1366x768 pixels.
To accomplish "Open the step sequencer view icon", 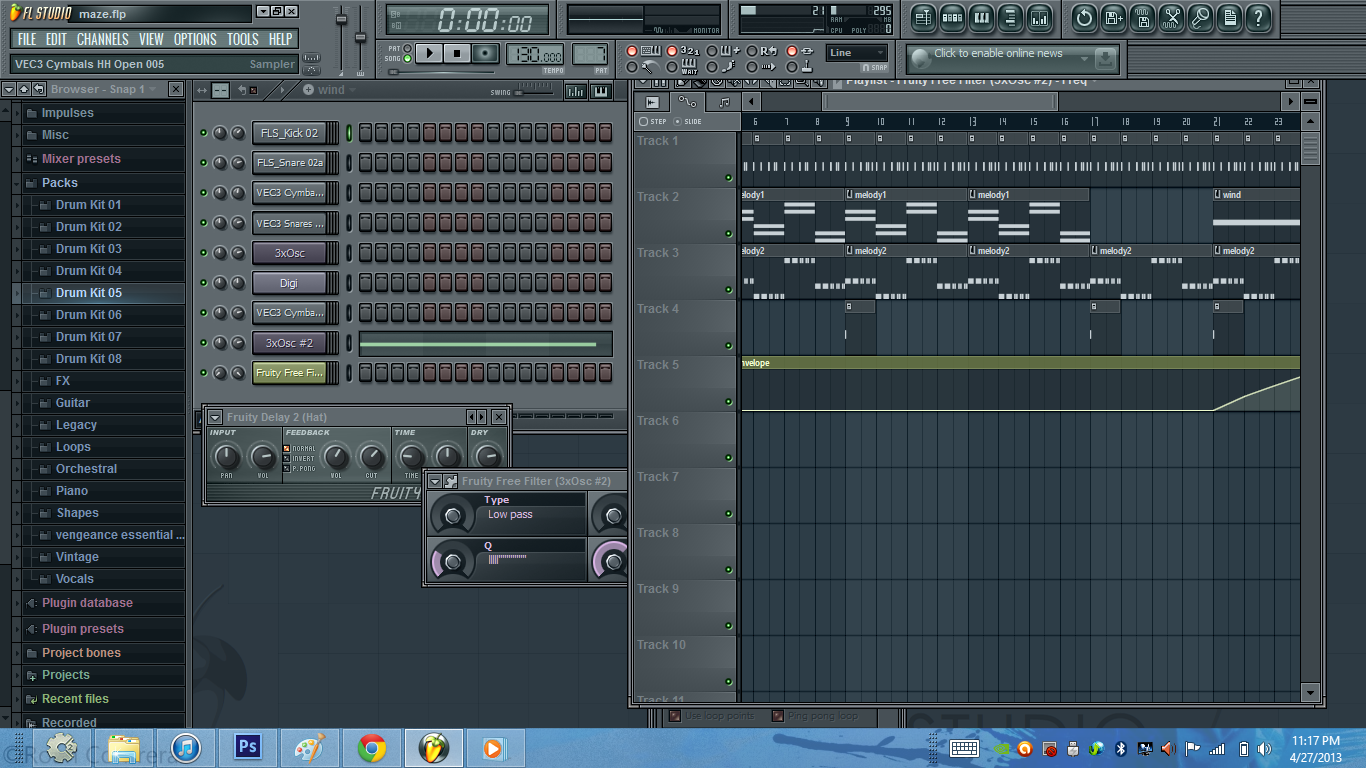I will (952, 17).
